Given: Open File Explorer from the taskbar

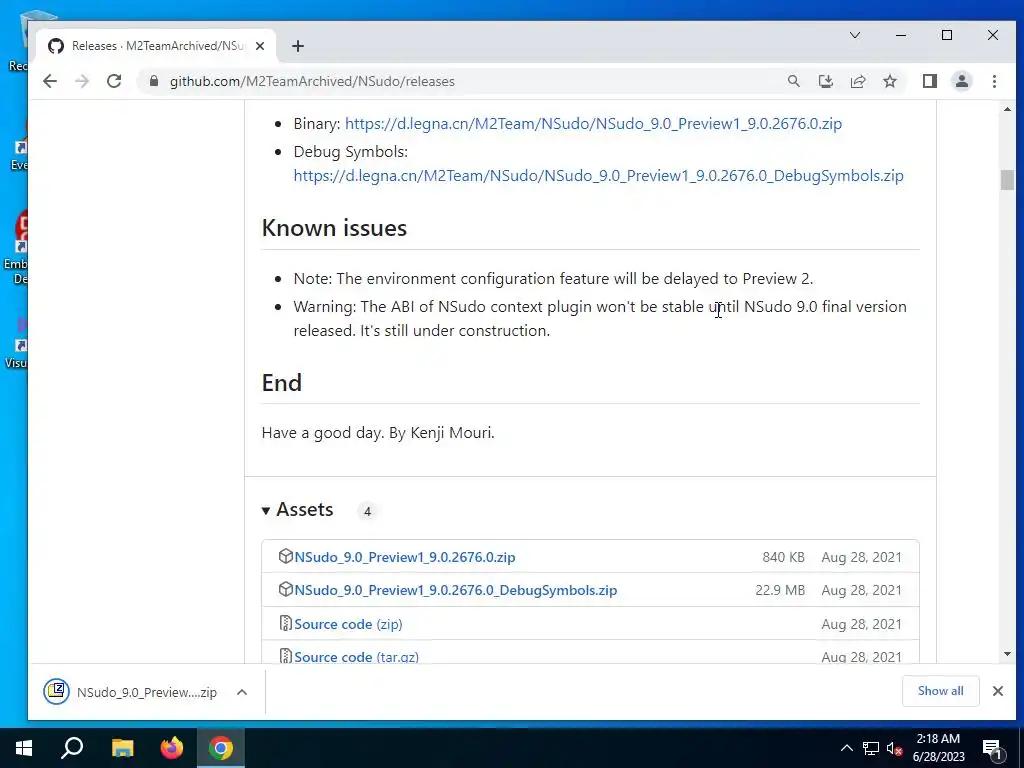Looking at the screenshot, I should (122, 748).
